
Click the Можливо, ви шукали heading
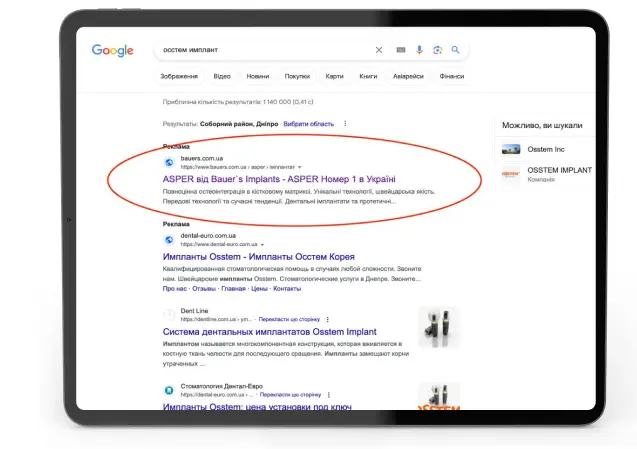coord(542,125)
